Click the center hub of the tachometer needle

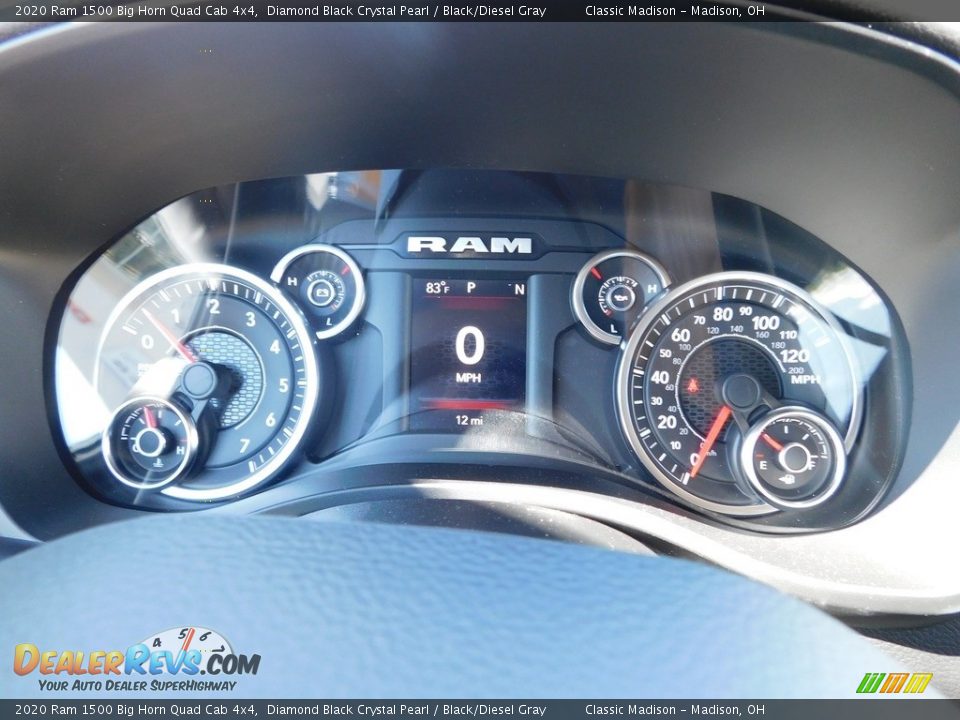point(199,380)
